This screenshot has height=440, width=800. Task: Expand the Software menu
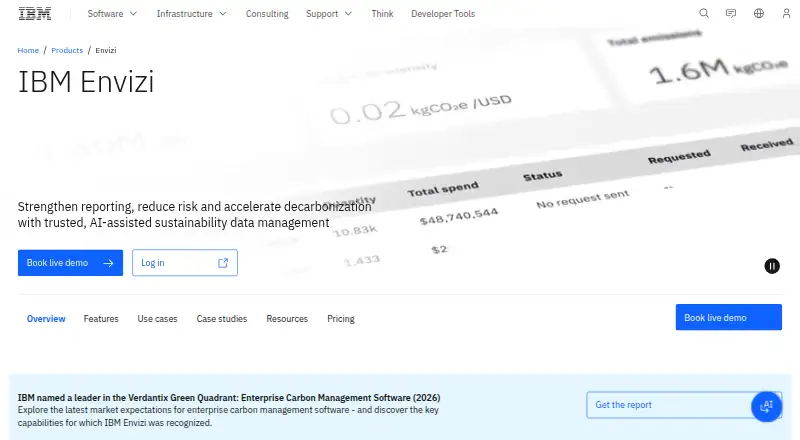point(112,14)
